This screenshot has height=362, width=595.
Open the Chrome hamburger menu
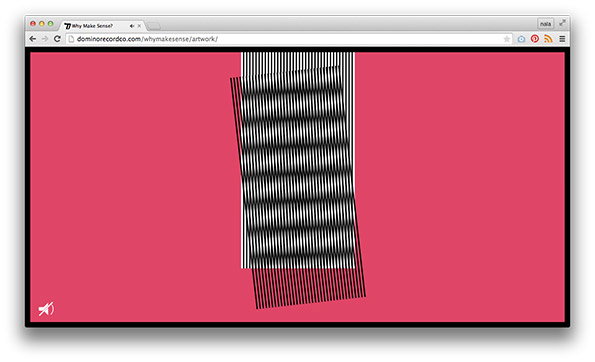(x=562, y=39)
